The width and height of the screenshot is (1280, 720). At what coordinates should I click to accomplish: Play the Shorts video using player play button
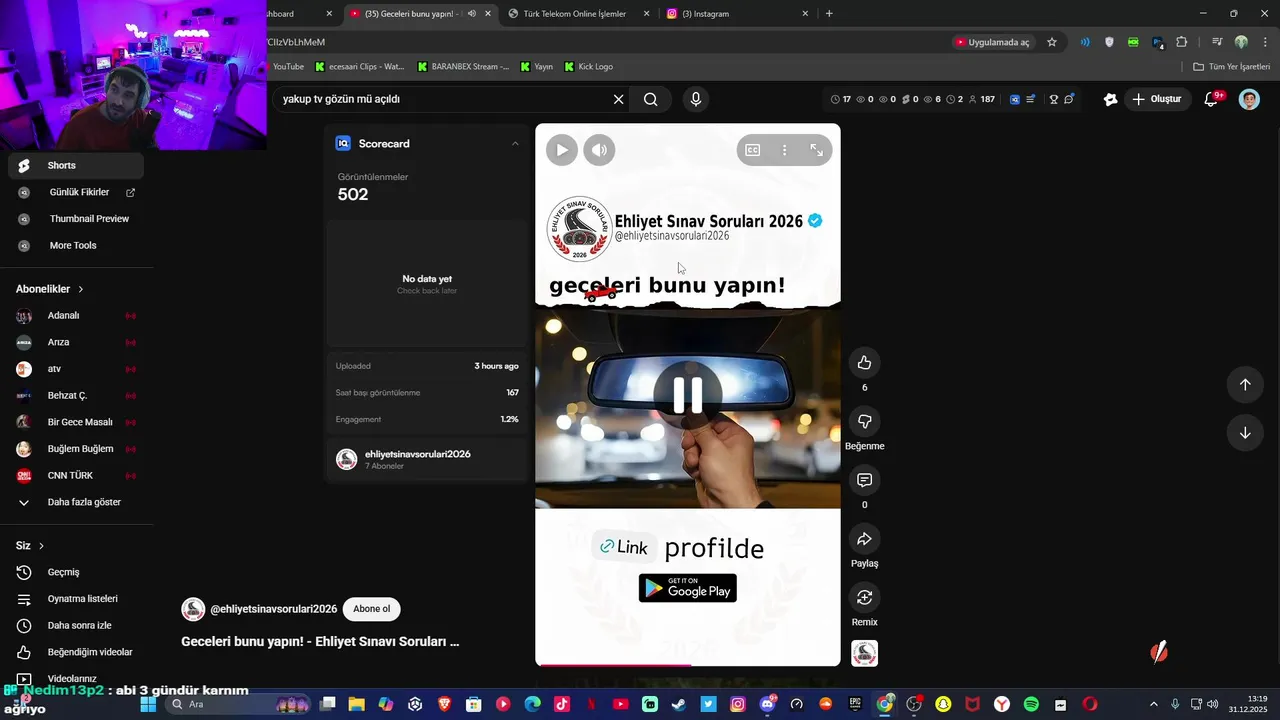pos(562,150)
